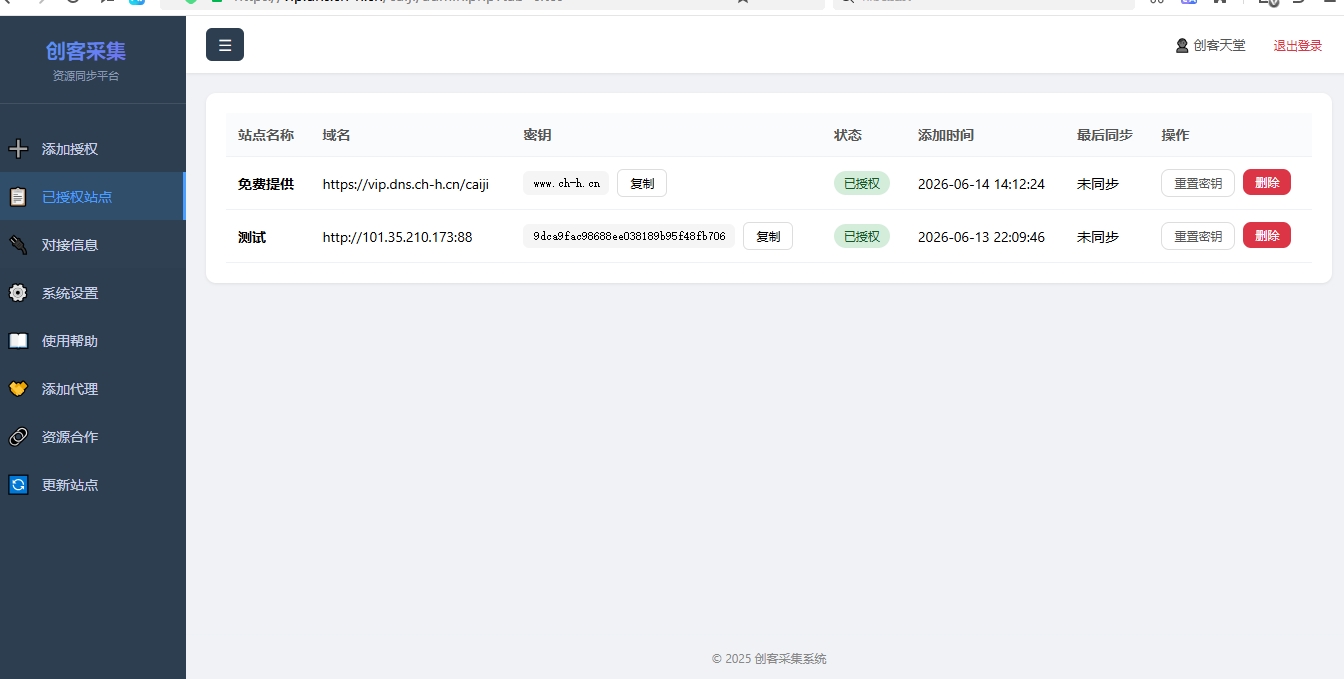Click the 创客天堂 username
The width and height of the screenshot is (1344, 679).
[1220, 45]
